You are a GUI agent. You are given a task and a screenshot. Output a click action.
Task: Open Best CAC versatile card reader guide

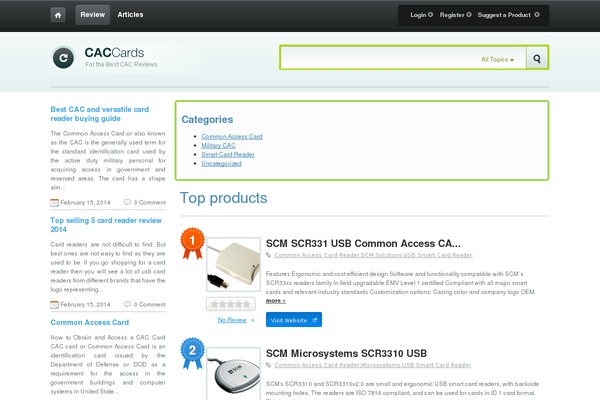[x=99, y=114]
